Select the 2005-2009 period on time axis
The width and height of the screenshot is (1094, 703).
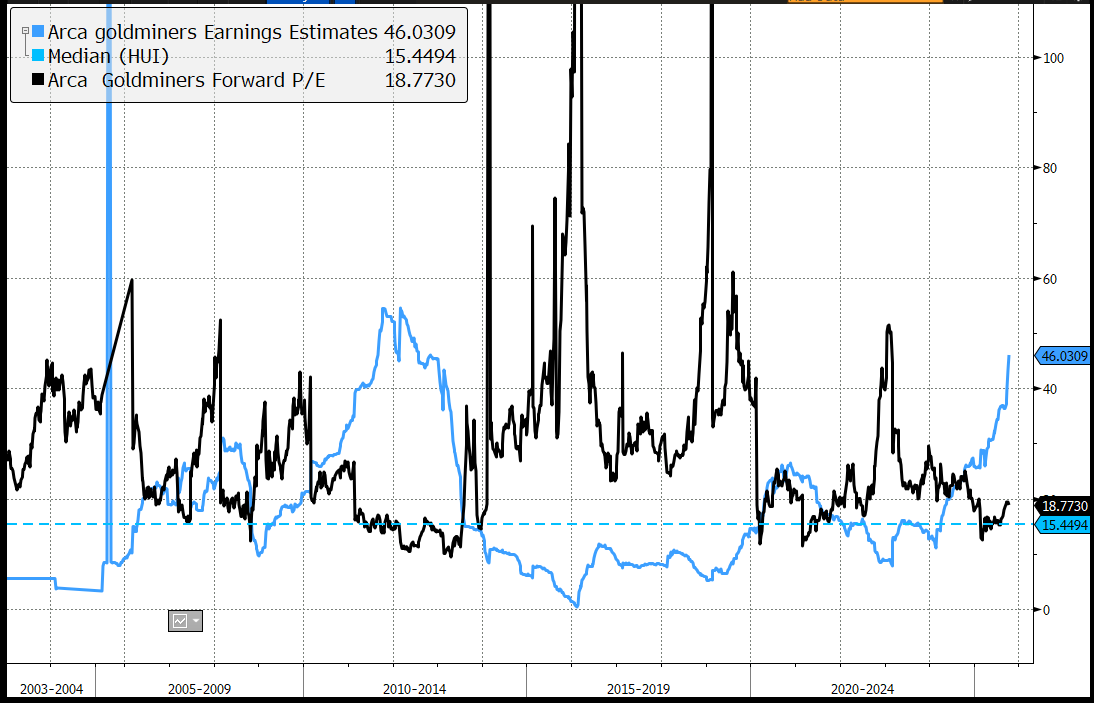tap(200, 689)
